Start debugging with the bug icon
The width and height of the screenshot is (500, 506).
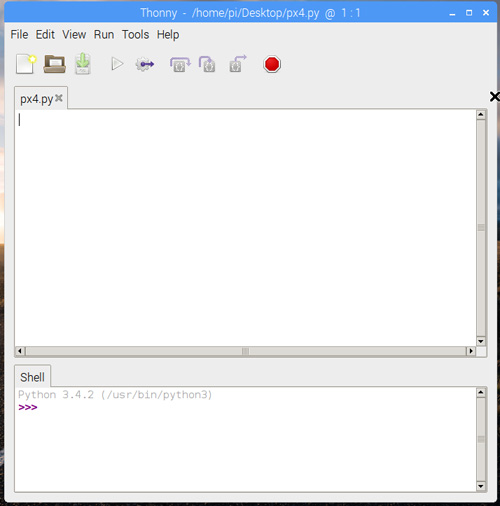[145, 64]
